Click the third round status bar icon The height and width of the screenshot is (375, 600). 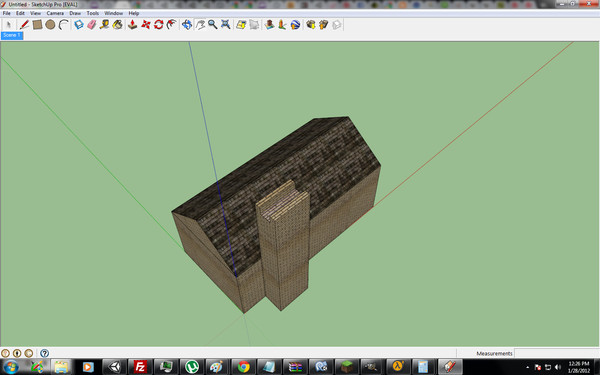[29, 353]
